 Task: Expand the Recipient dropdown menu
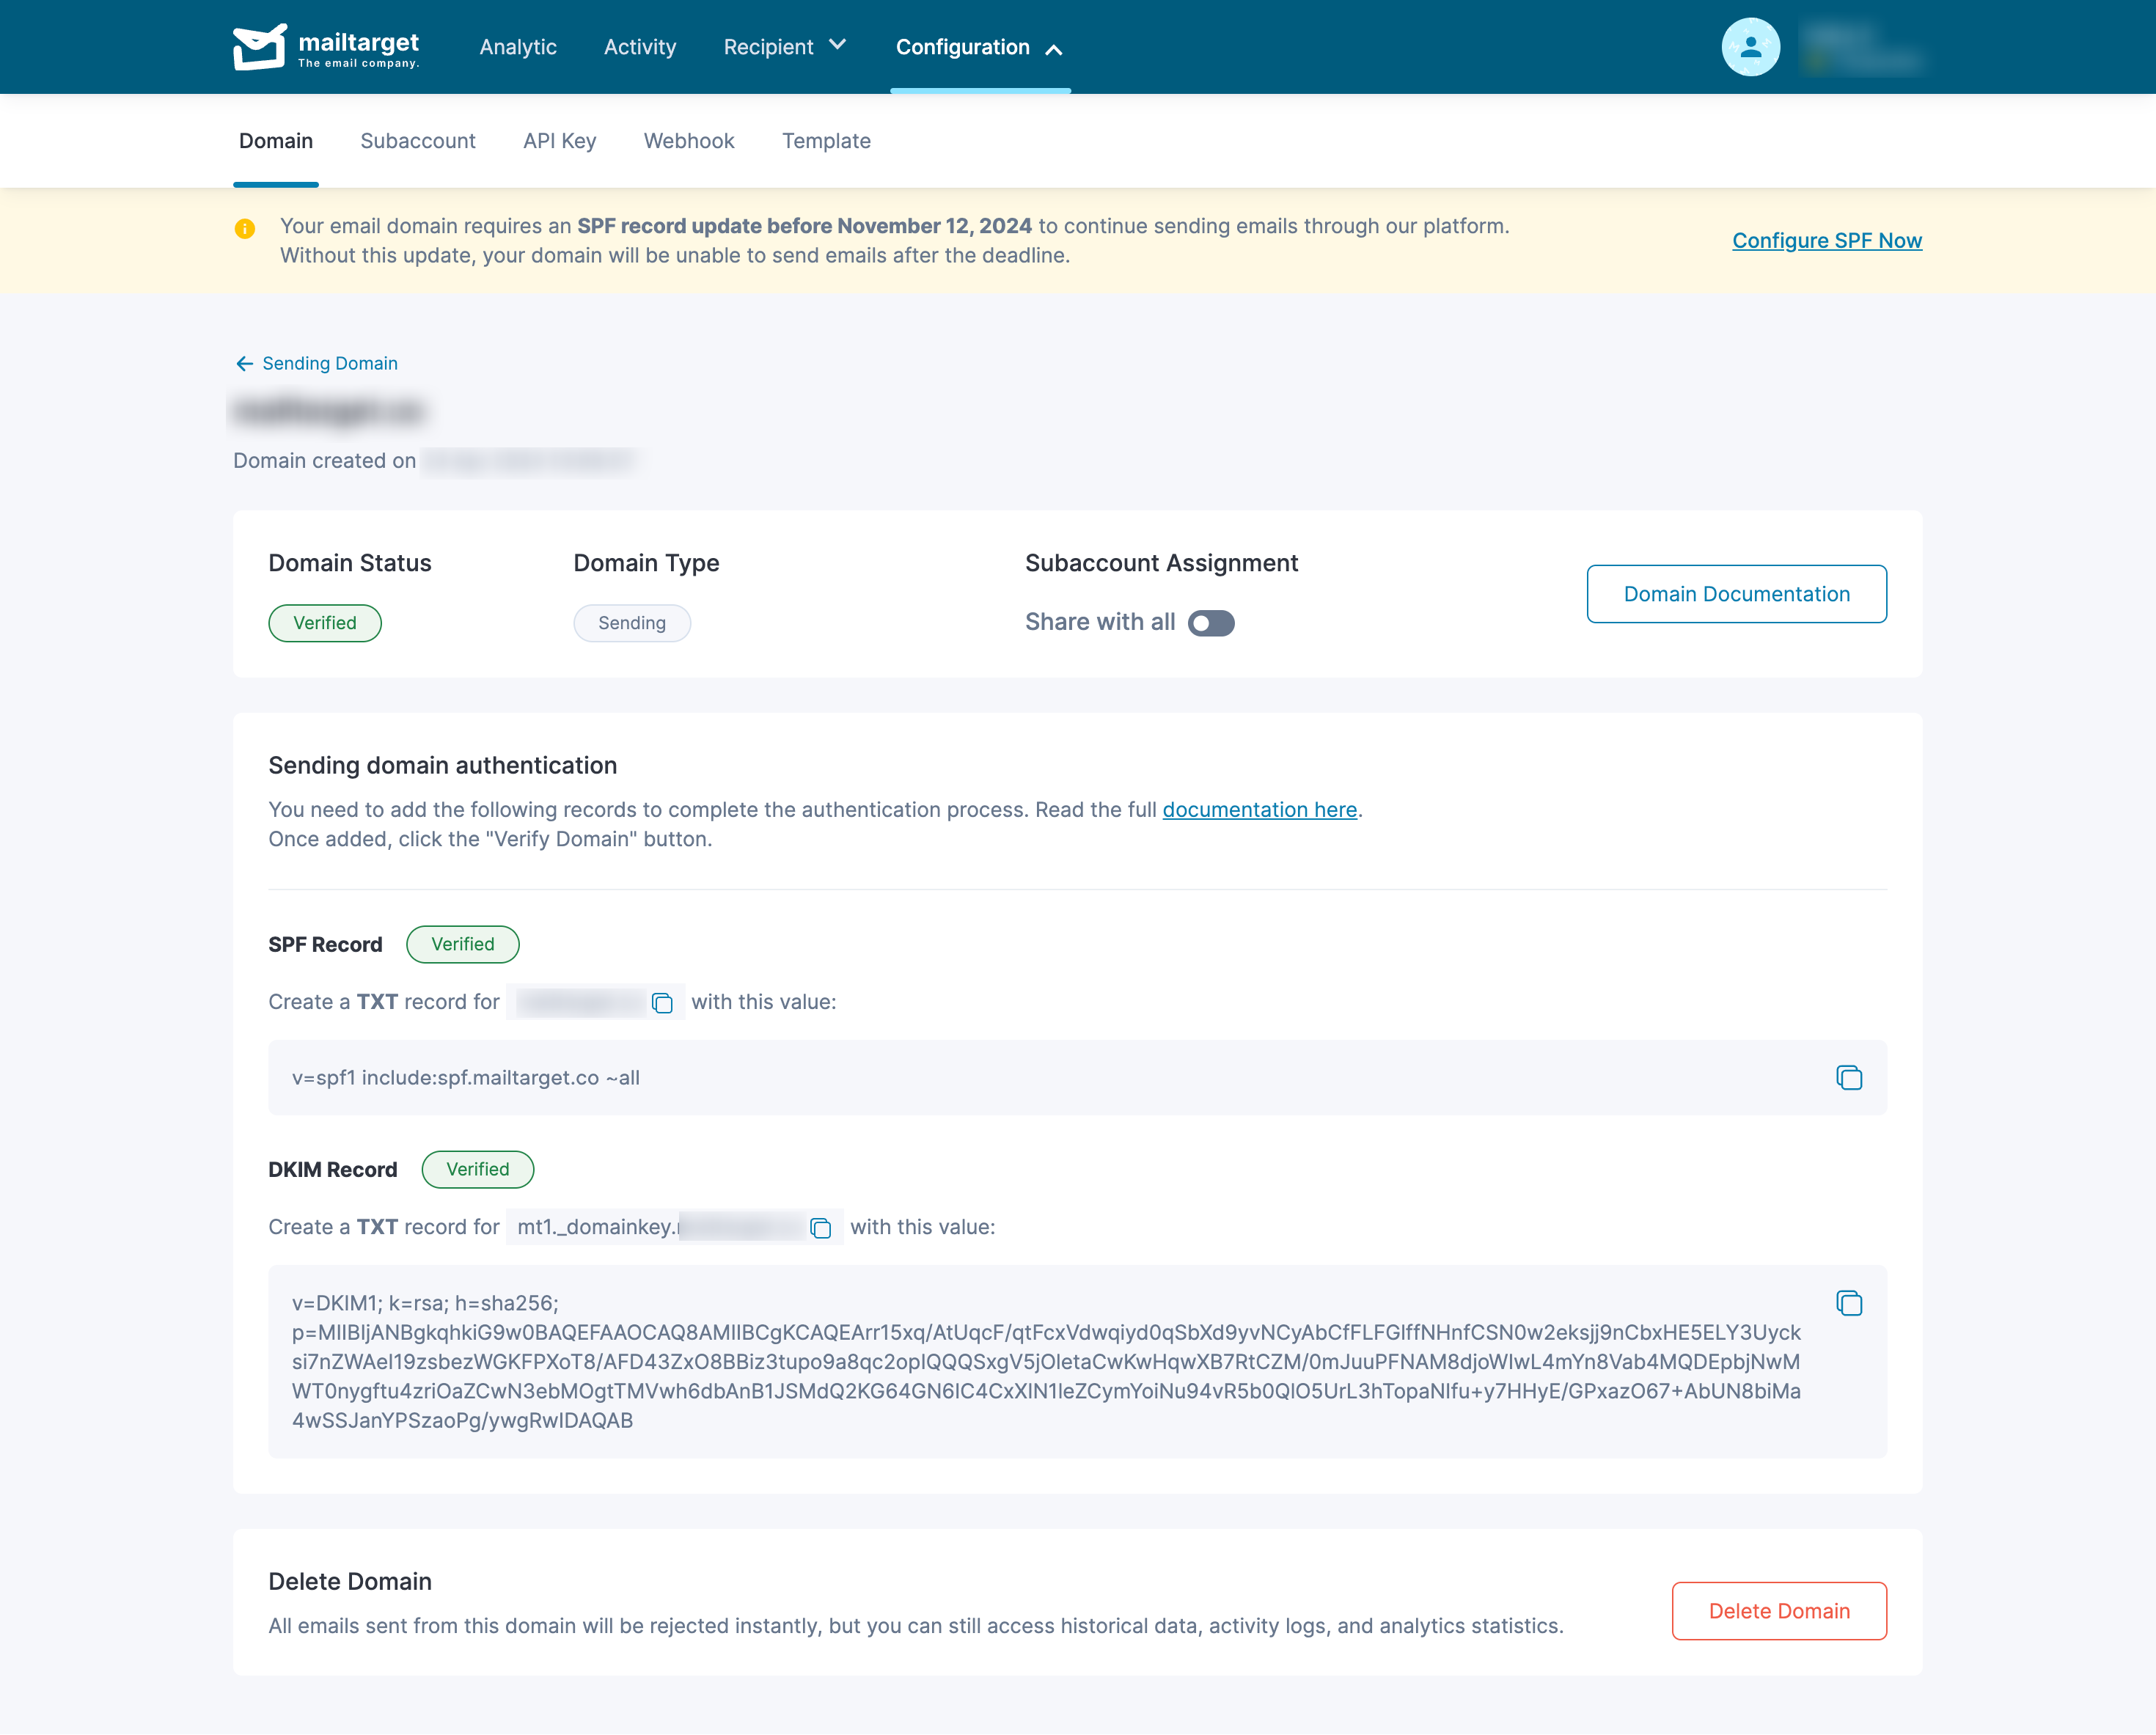pos(785,47)
